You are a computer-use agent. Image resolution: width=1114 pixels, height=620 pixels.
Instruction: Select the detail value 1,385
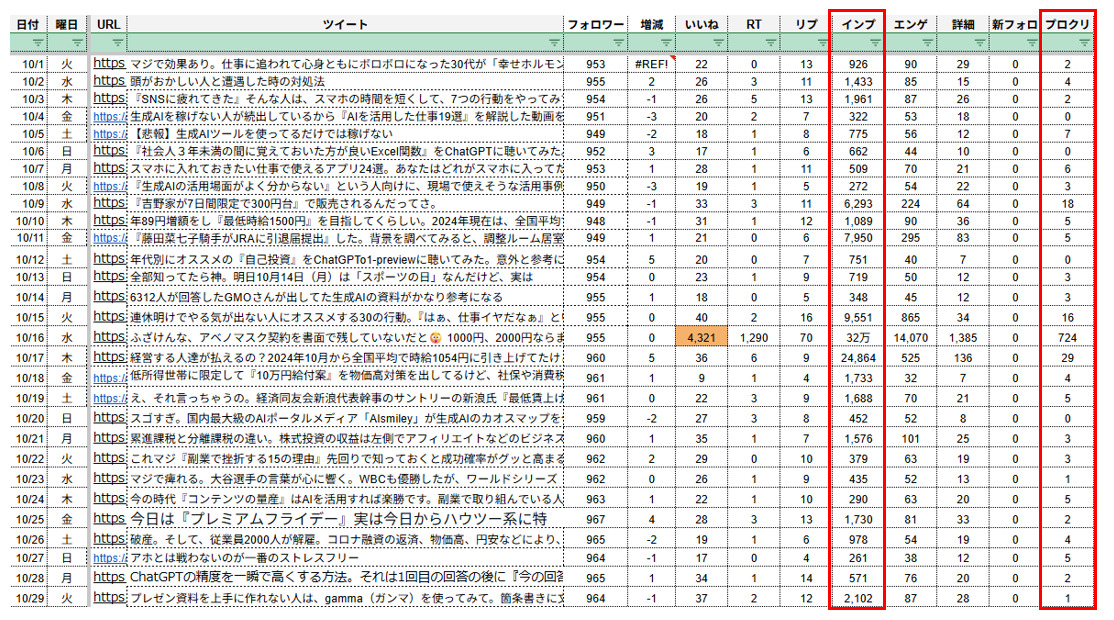[x=963, y=337]
